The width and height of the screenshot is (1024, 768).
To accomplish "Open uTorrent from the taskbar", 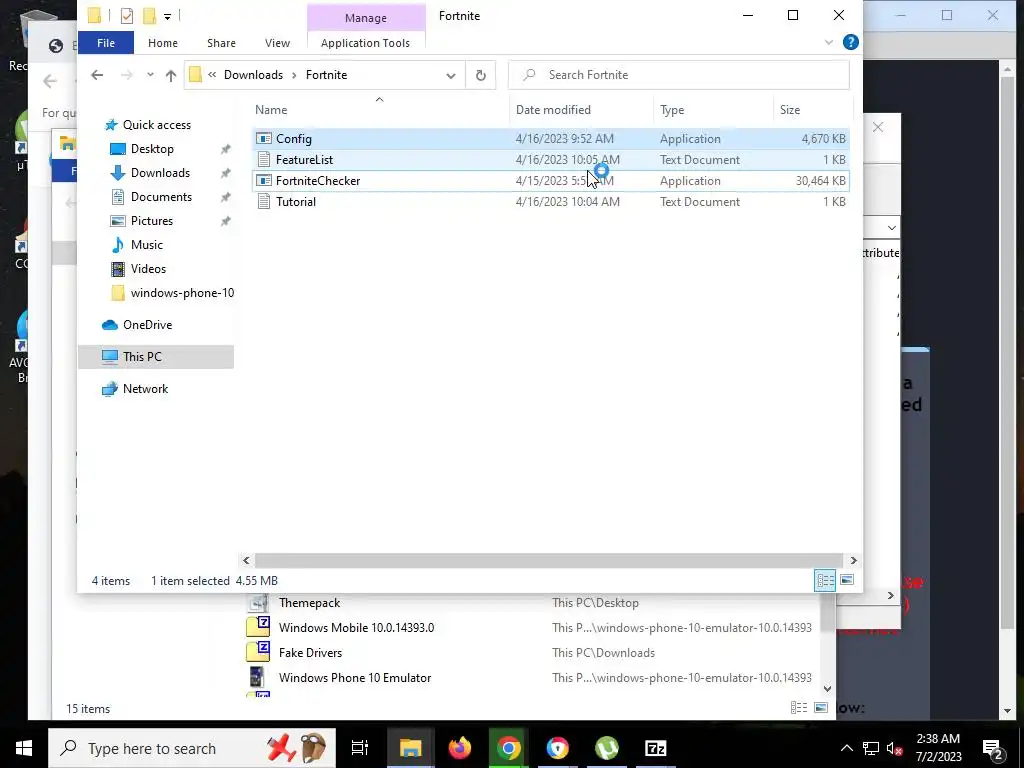I will pyautogui.click(x=607, y=748).
